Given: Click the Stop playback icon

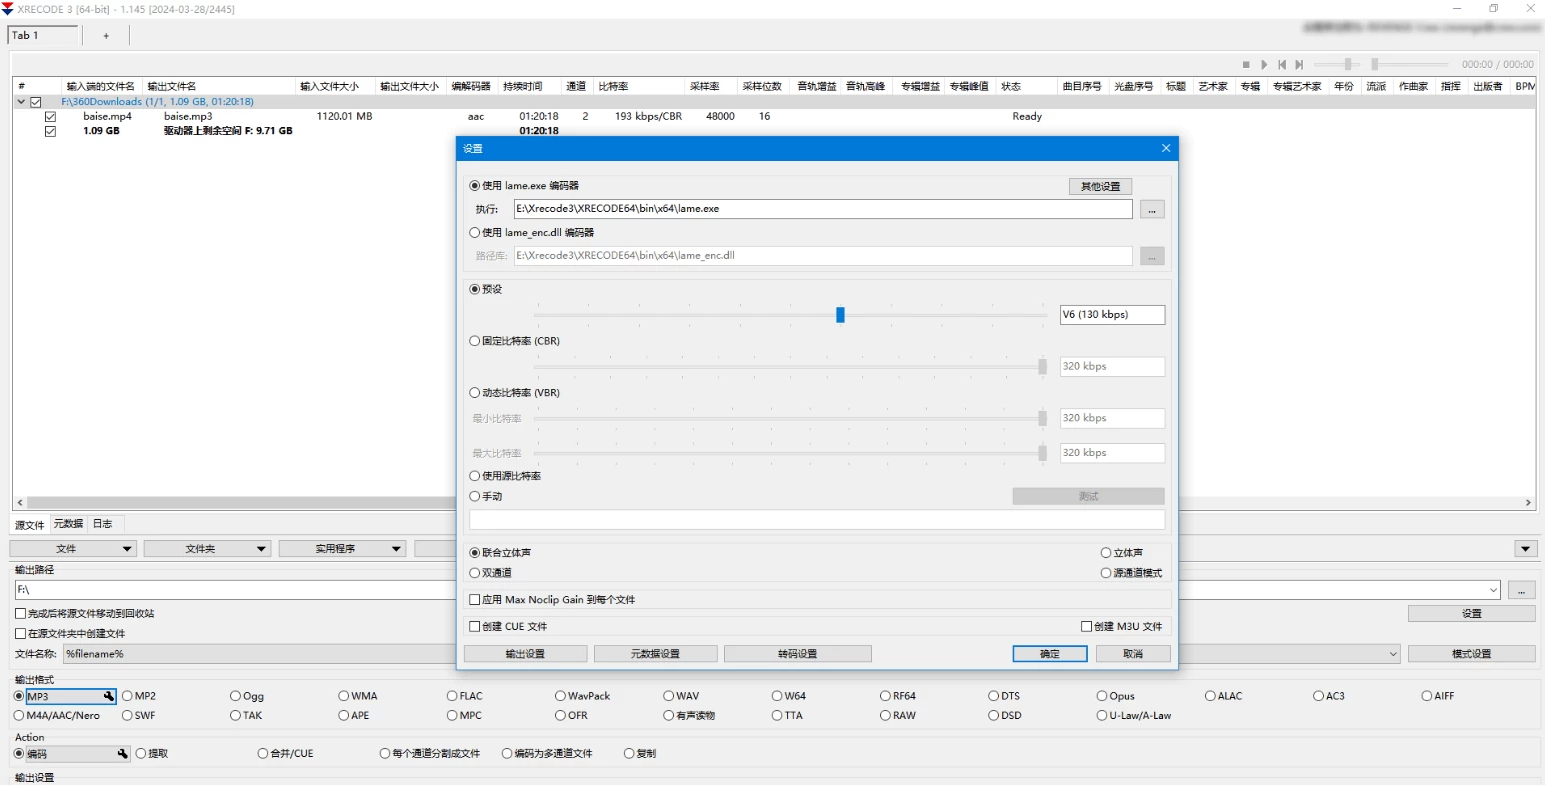Looking at the screenshot, I should (1246, 64).
